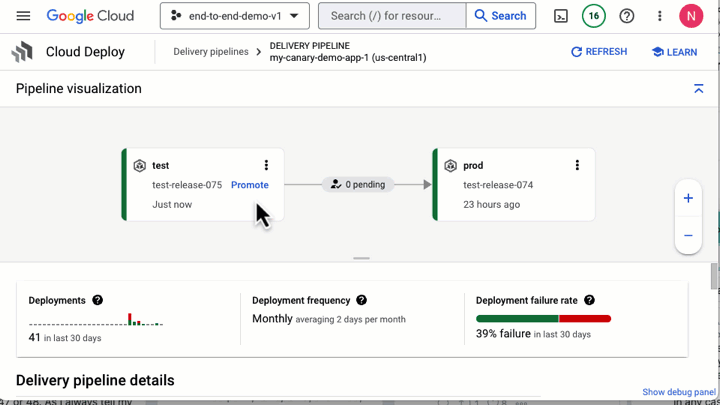Focus the resource search field
The height and width of the screenshot is (405, 720).
[392, 16]
